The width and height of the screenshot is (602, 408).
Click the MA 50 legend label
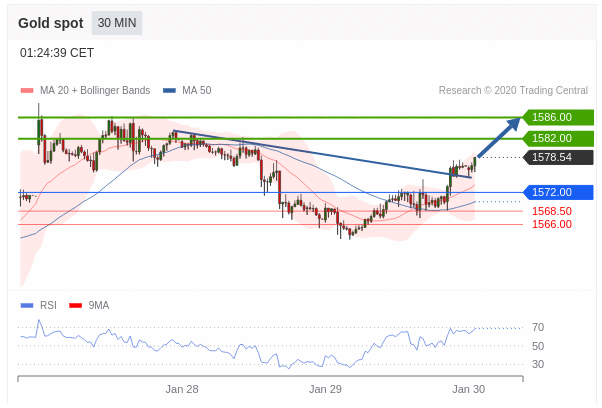tap(197, 91)
